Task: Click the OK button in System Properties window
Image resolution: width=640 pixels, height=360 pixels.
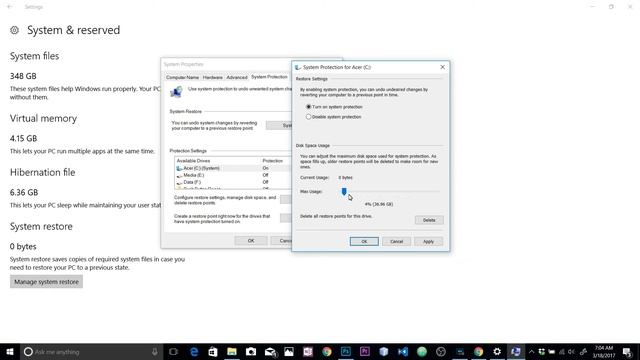Action: (x=251, y=240)
